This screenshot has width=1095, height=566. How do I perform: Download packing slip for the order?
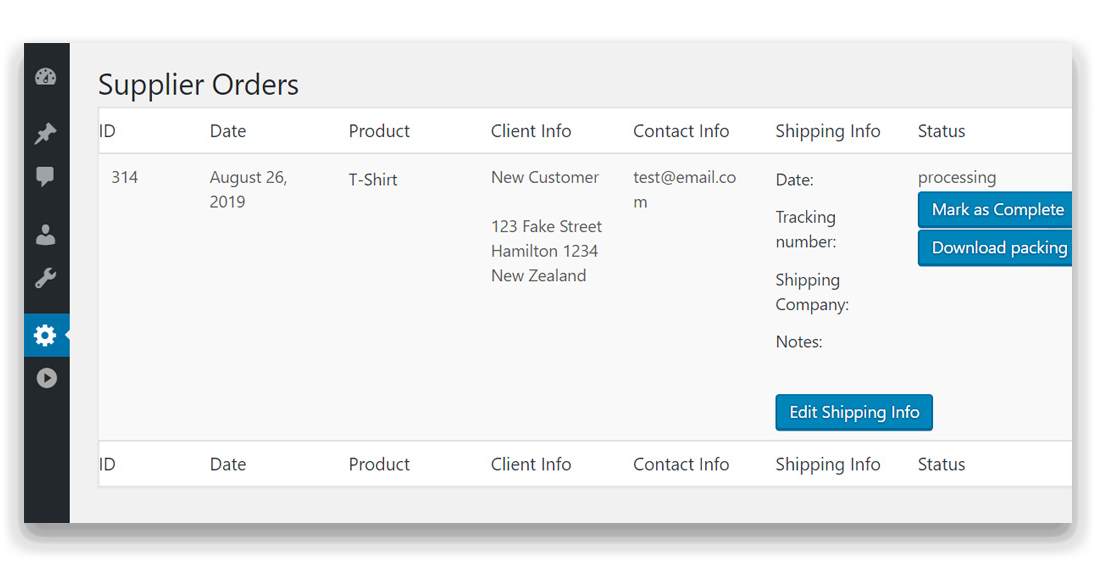(995, 248)
